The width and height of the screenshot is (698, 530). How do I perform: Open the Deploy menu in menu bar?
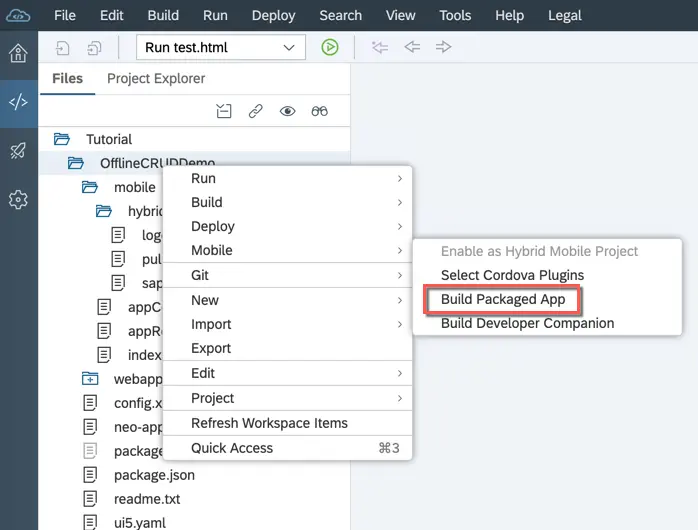274,16
